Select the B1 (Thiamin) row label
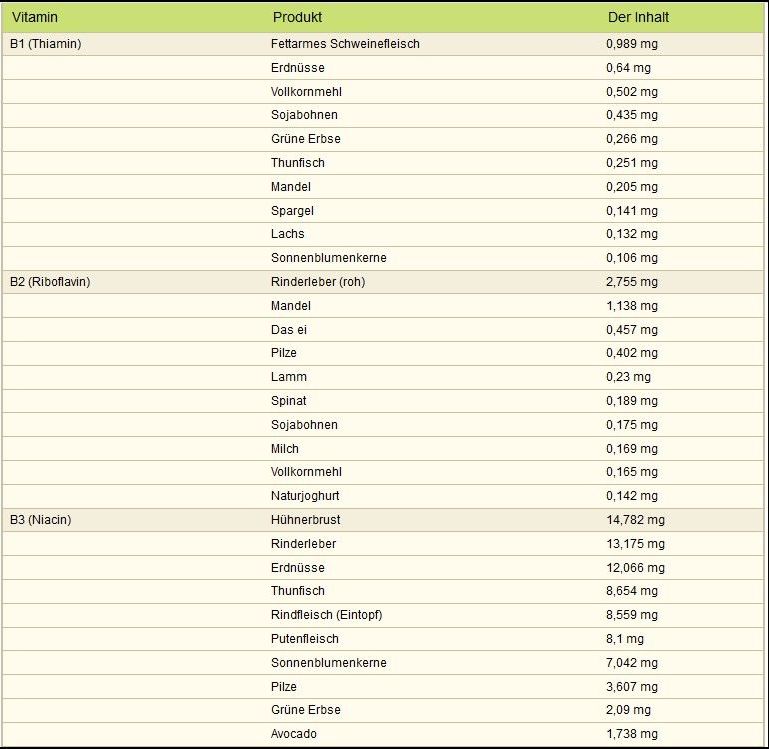 pyautogui.click(x=45, y=44)
